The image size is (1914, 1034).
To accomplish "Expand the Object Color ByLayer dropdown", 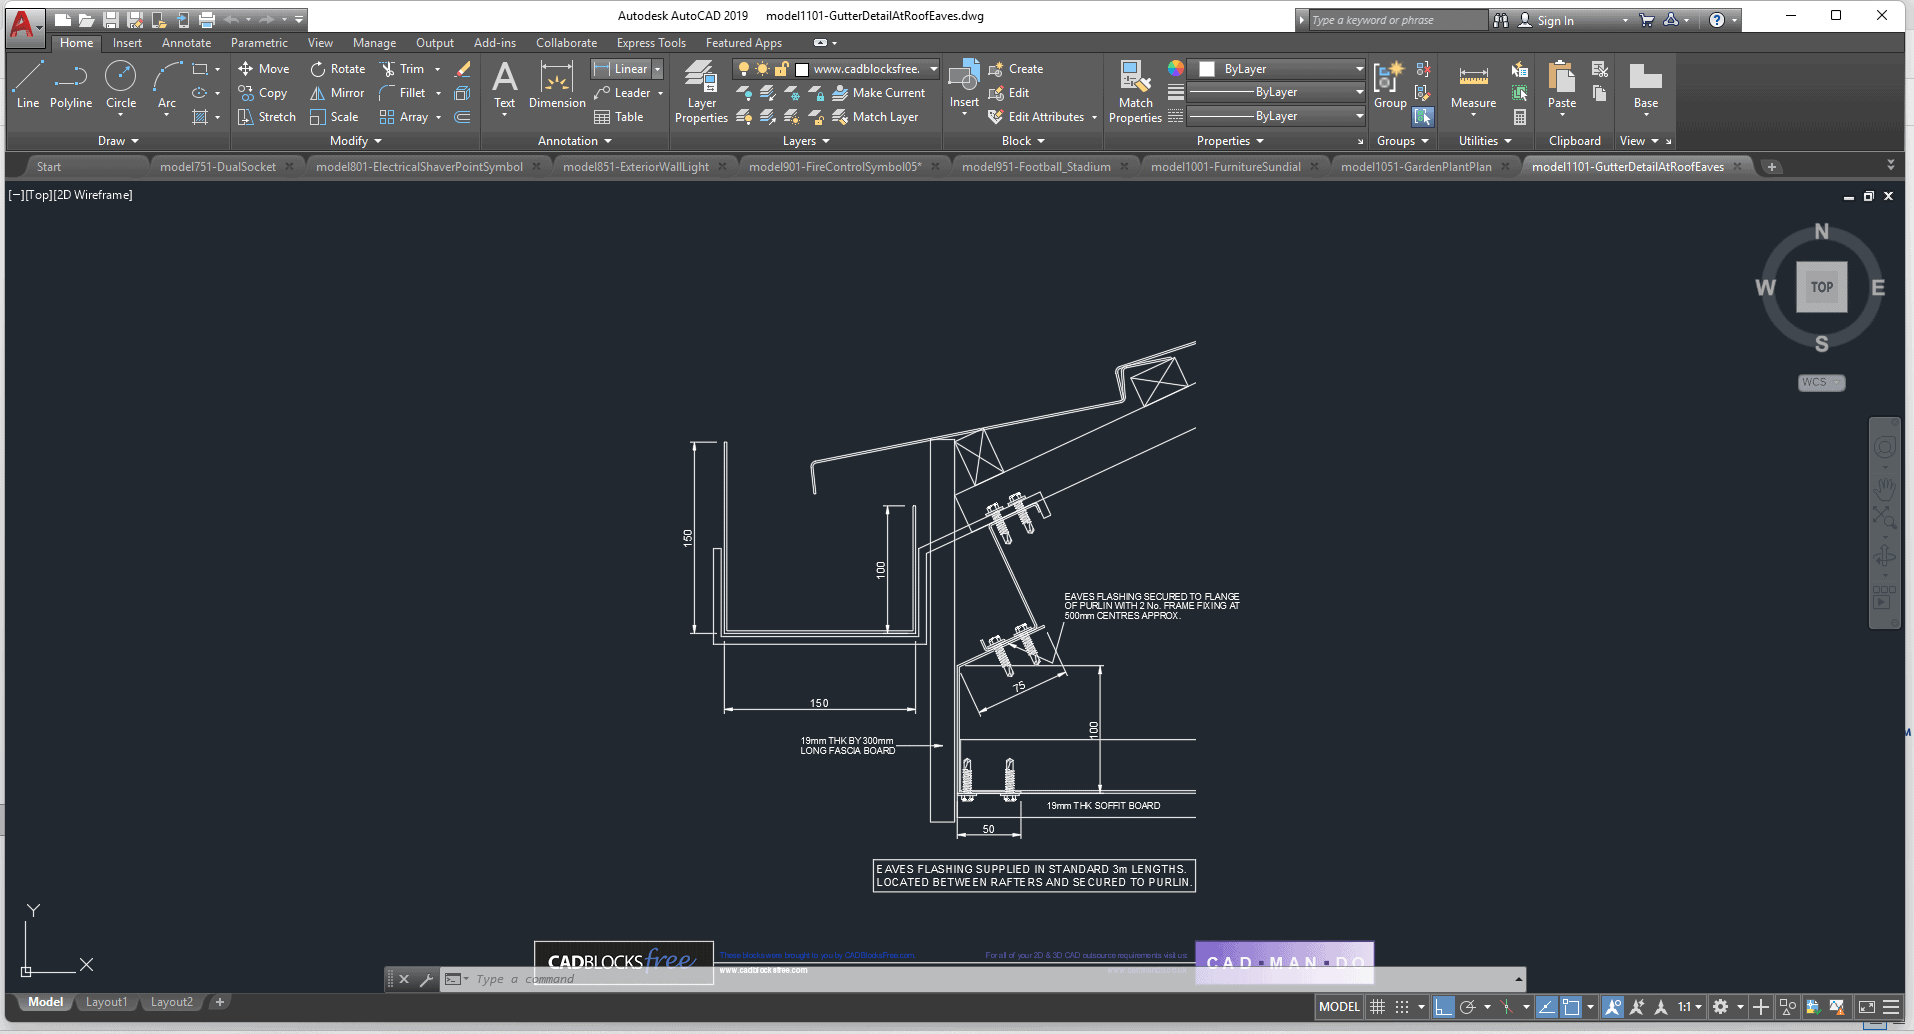I will point(1359,69).
